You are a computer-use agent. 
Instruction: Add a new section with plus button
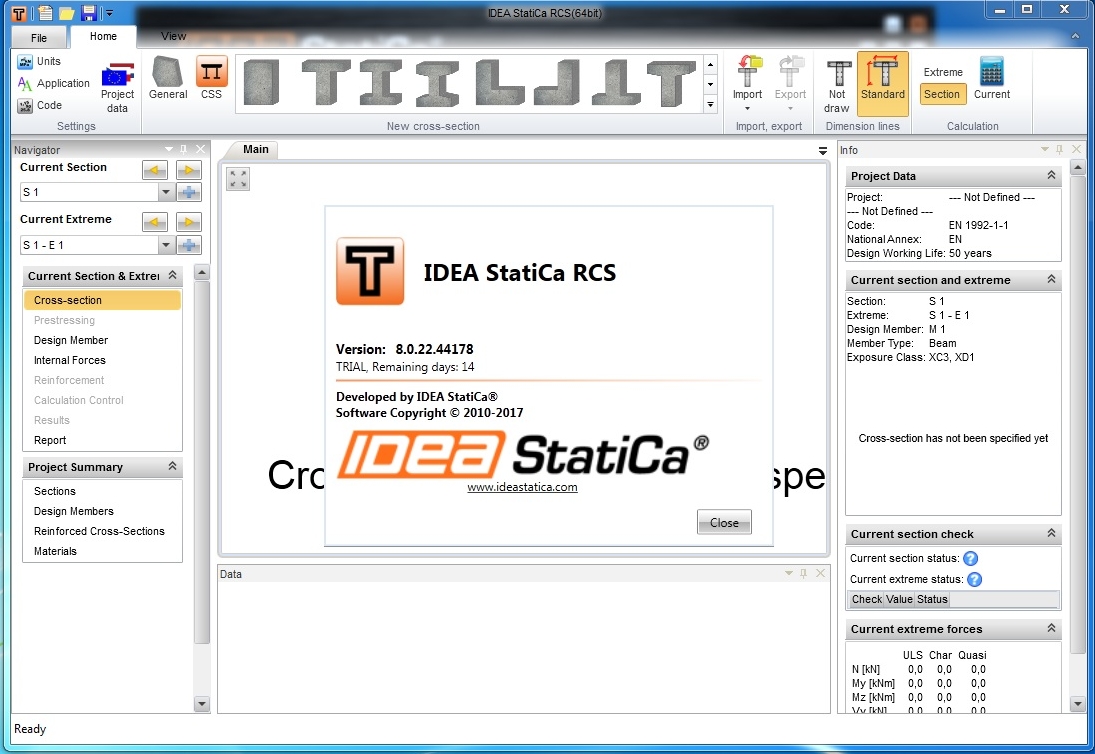click(x=189, y=192)
